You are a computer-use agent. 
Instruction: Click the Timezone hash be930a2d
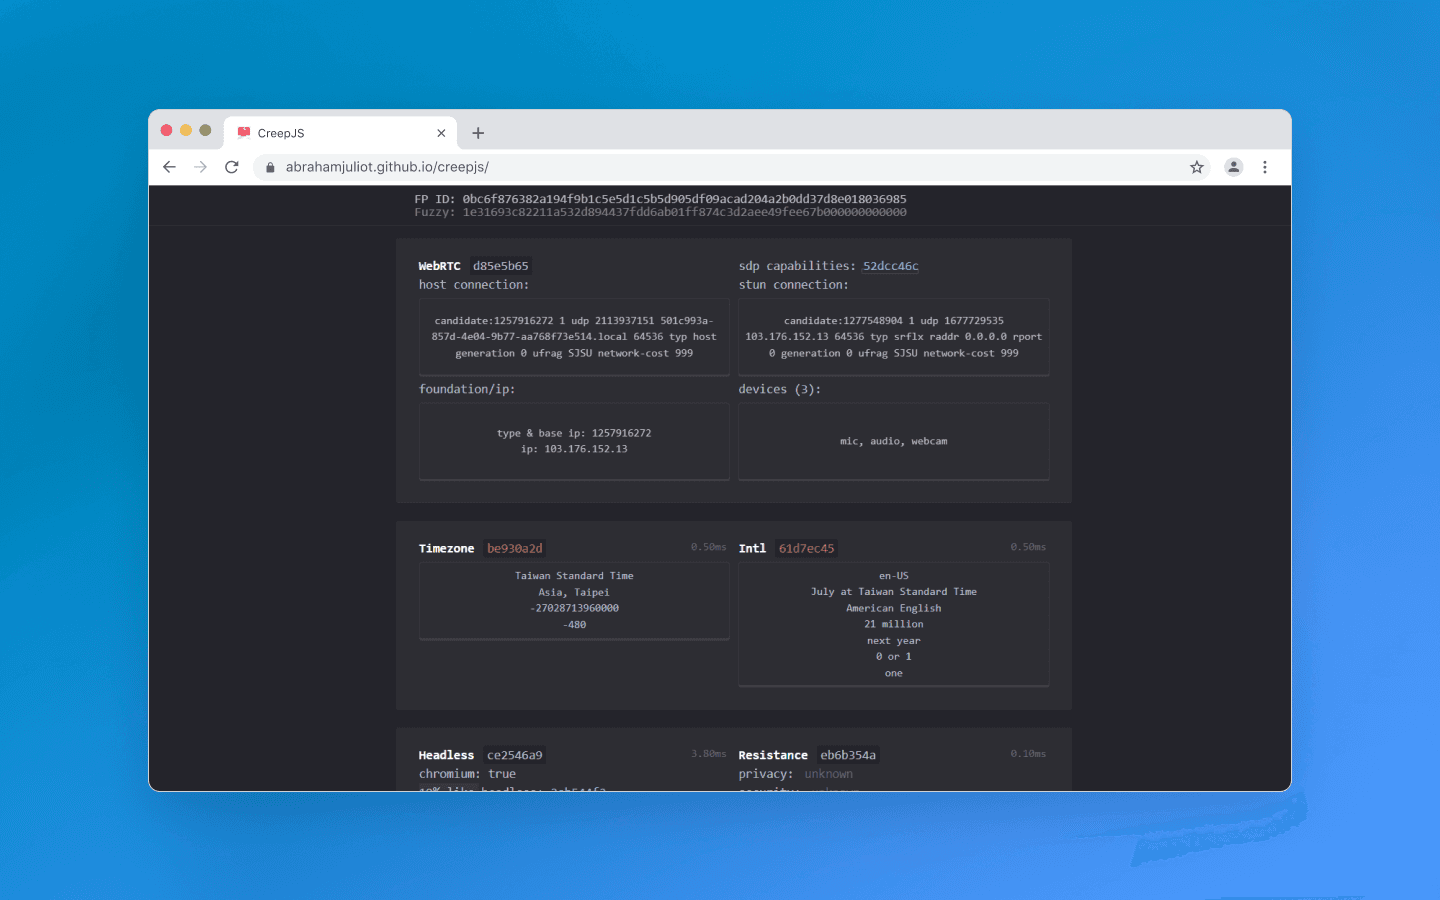click(x=514, y=548)
